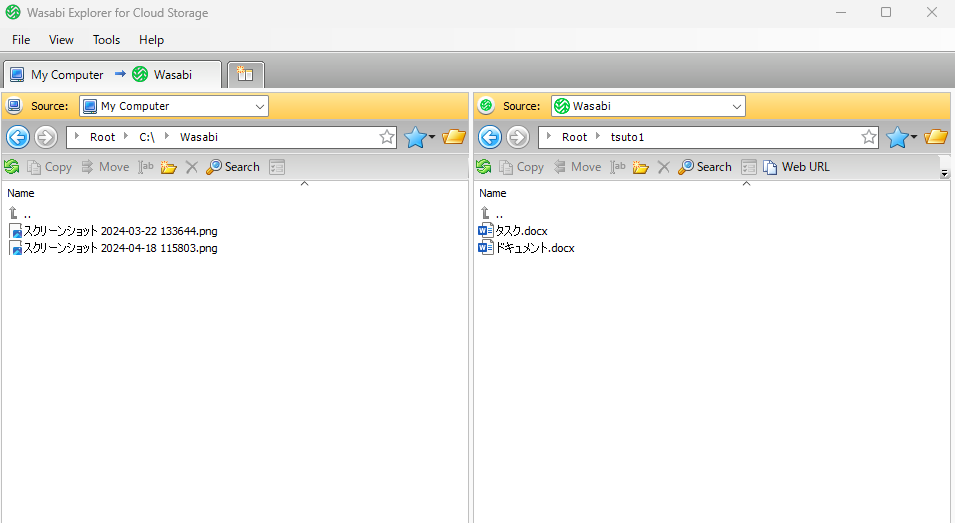Viewport: 955px width, 523px height.
Task: Open left pane favorites blue star dropdown
Action: tap(420, 137)
